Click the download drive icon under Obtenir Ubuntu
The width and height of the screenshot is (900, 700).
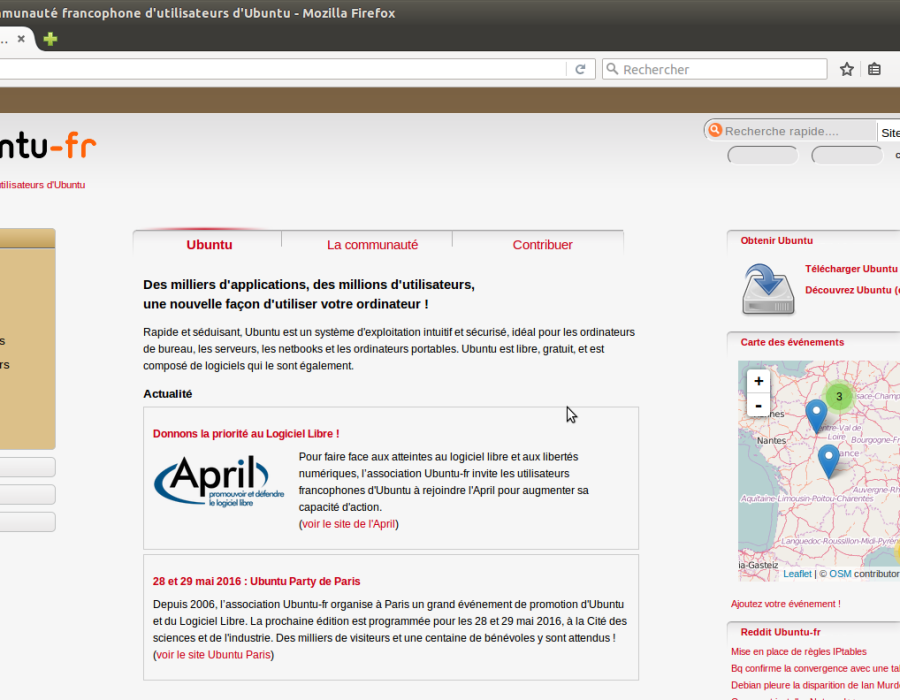[x=768, y=289]
